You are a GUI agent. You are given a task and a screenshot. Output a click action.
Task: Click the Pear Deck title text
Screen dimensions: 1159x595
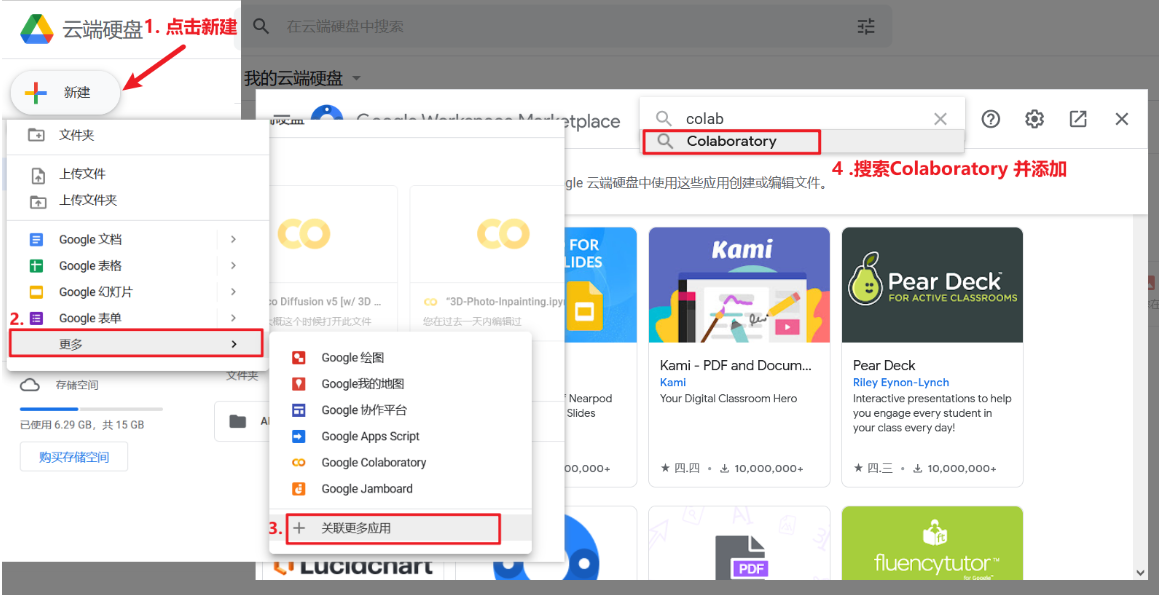click(884, 365)
